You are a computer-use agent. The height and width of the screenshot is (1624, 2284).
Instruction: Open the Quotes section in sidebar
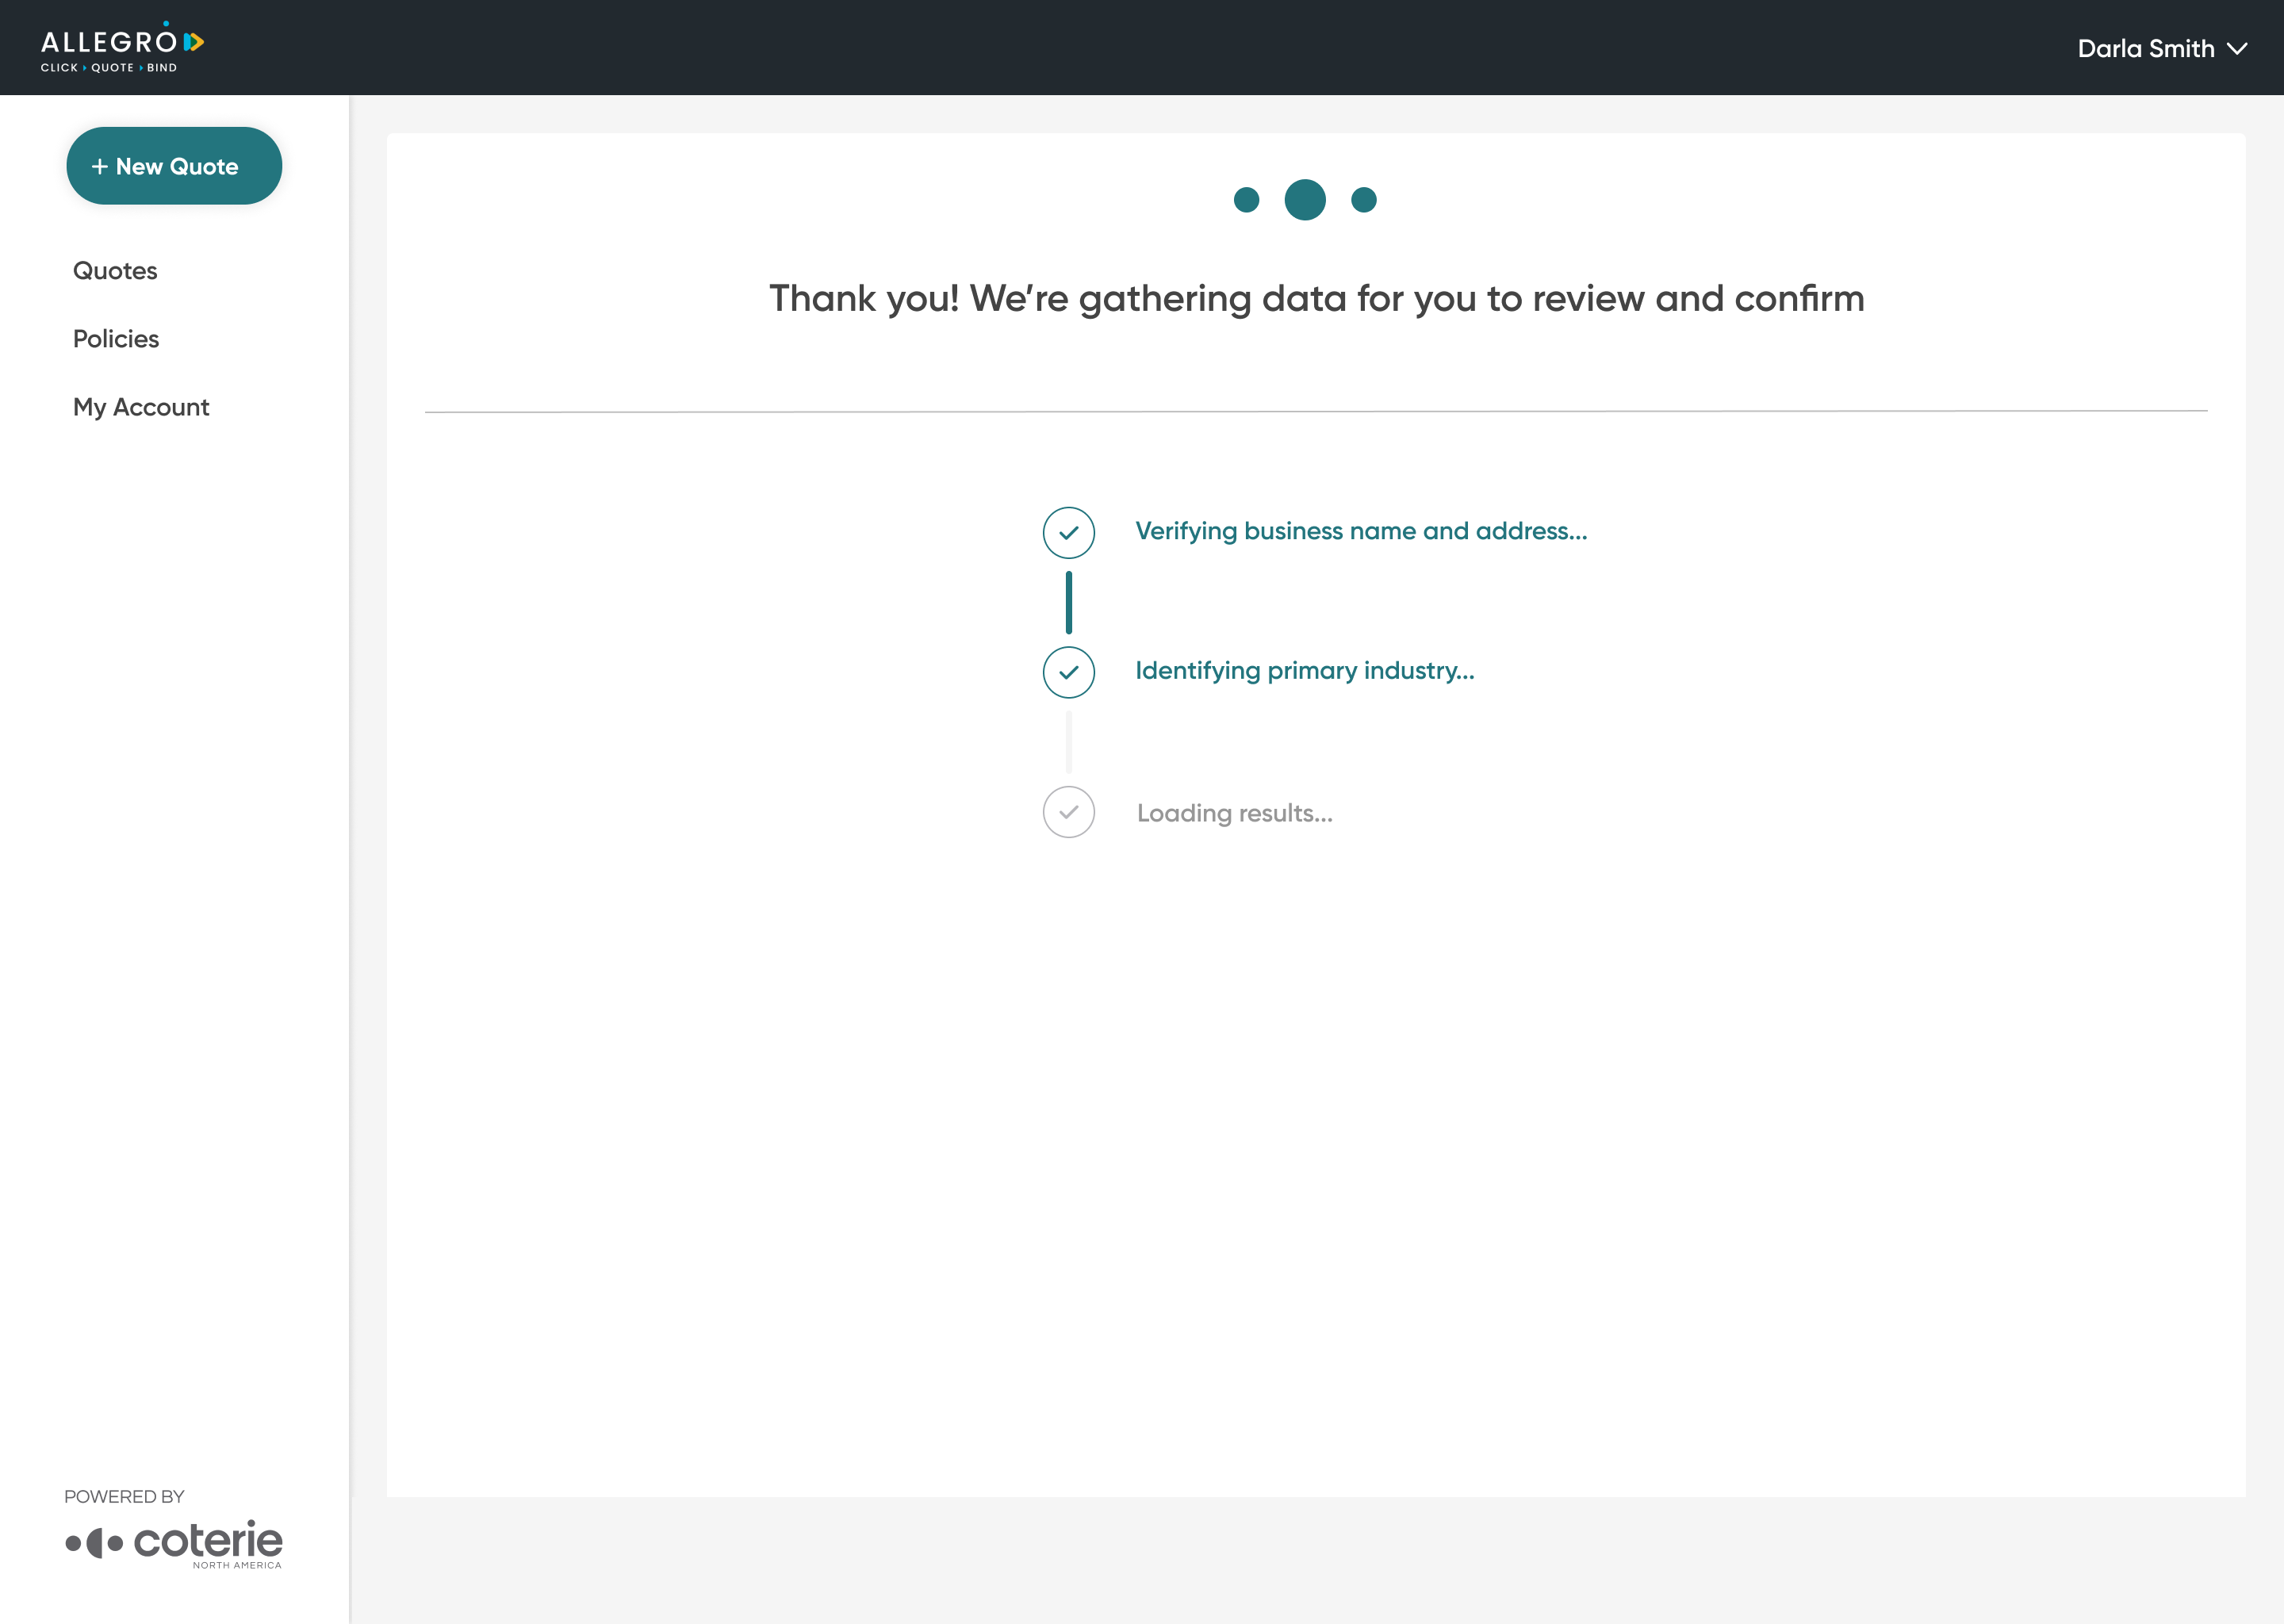click(x=115, y=271)
